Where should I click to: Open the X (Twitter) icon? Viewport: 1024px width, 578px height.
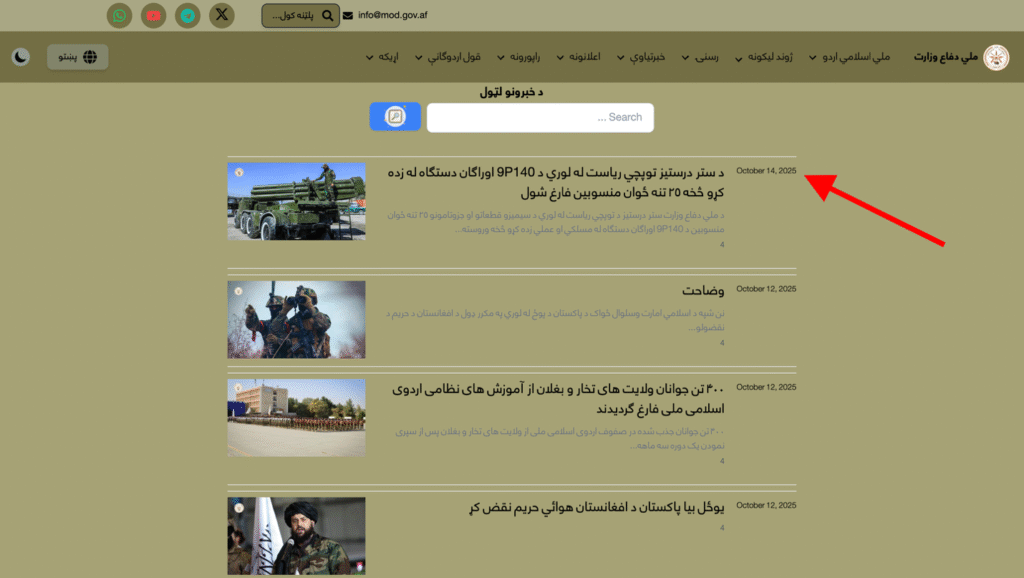tap(222, 15)
